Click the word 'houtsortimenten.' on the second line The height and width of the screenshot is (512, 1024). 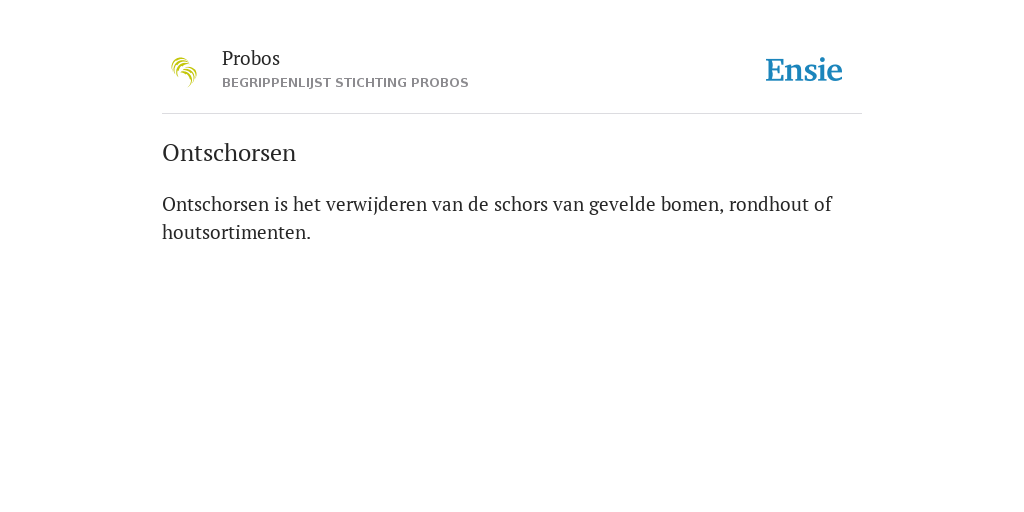pyautogui.click(x=236, y=232)
